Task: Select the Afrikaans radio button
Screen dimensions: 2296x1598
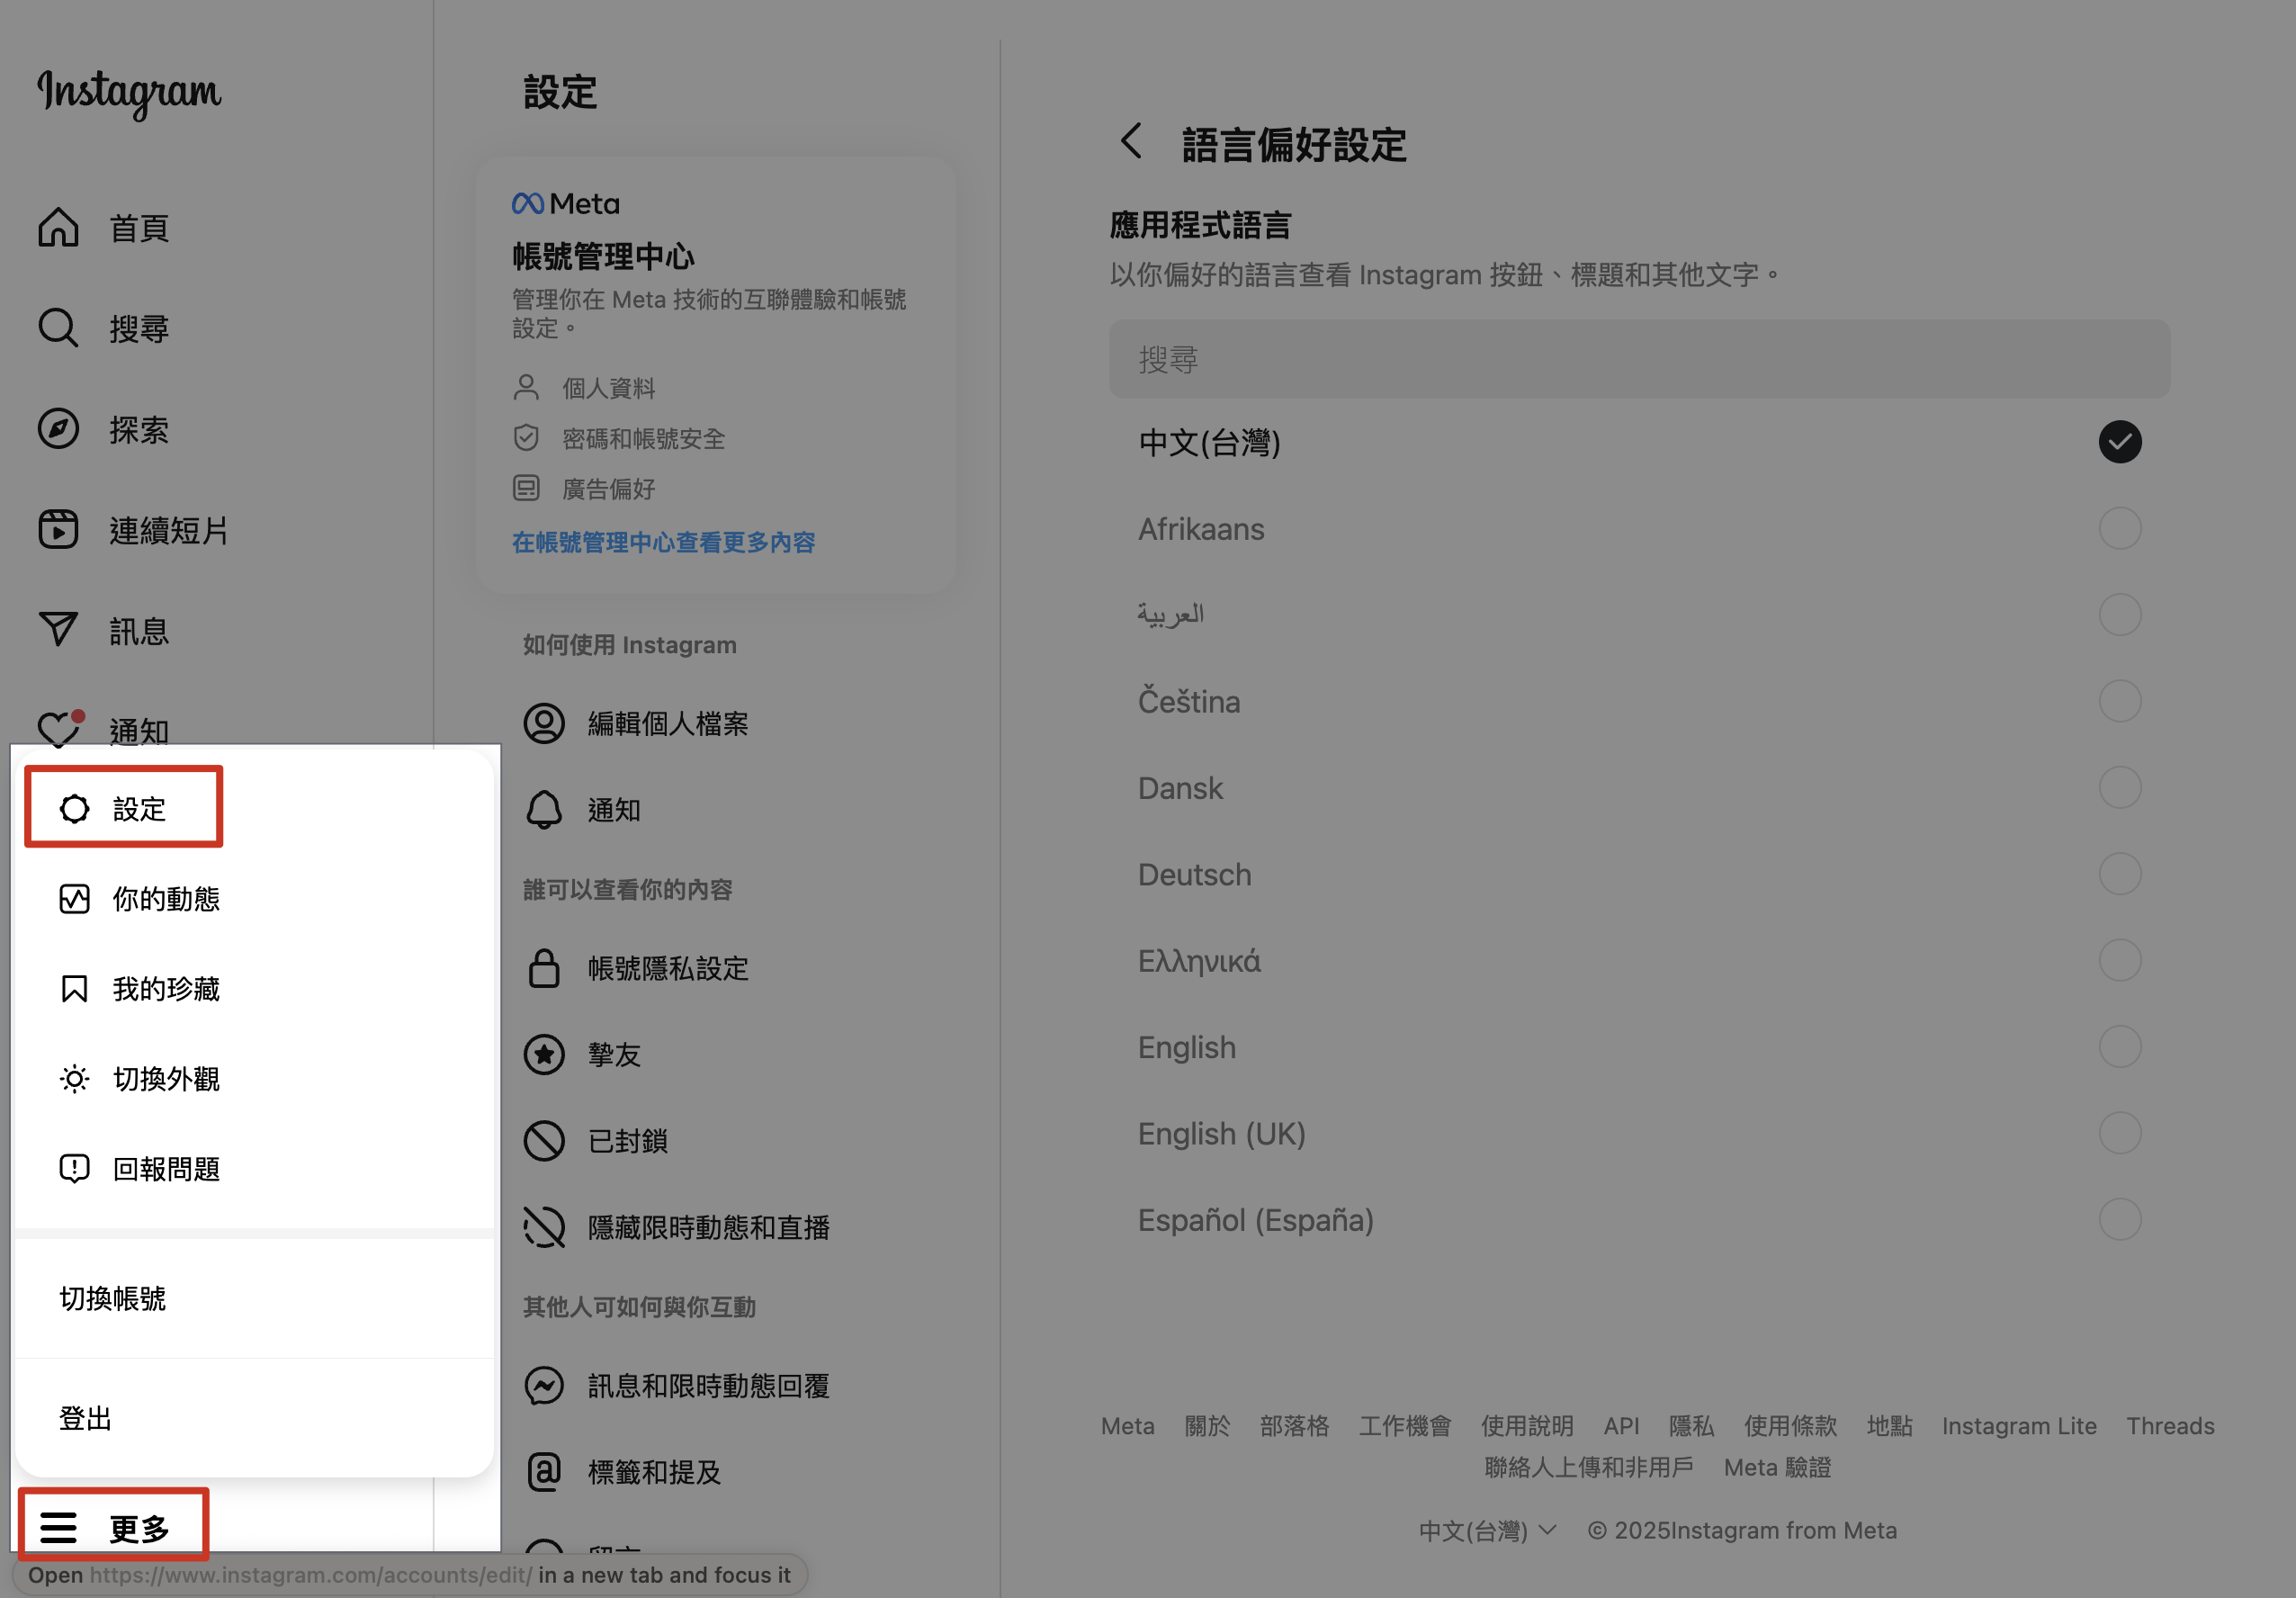Action: click(x=2119, y=528)
